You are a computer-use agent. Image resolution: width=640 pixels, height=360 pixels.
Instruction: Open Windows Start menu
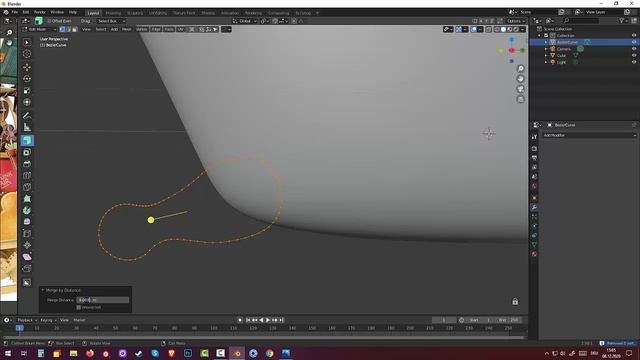click(8, 353)
